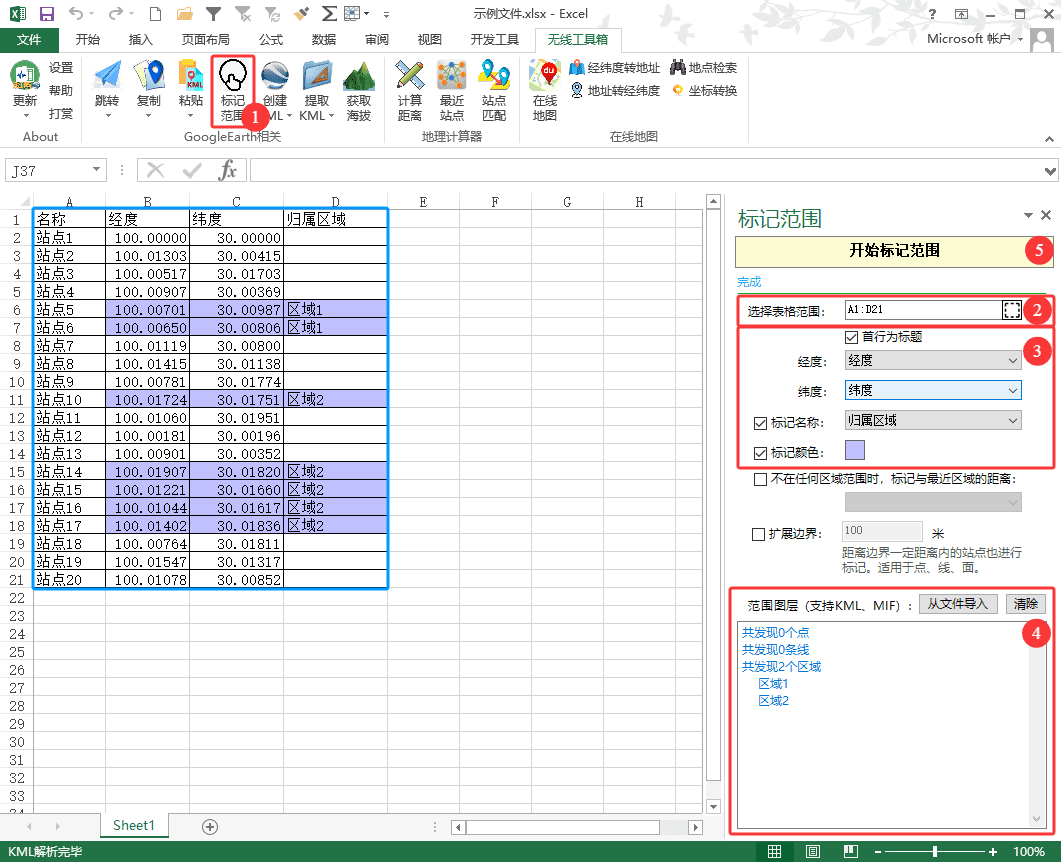Open the 更新 update tool
Viewport: 1061px width, 862px height.
pos(25,91)
